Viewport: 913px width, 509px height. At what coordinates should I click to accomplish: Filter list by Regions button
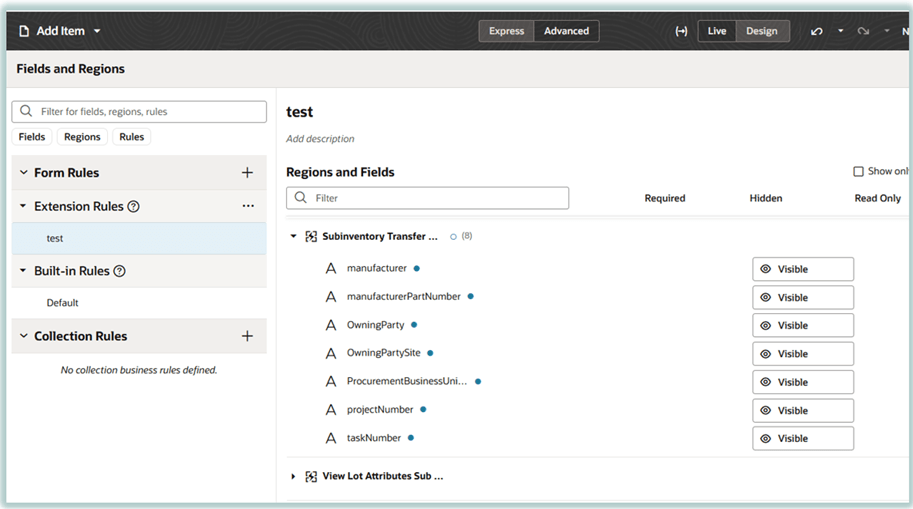pyautogui.click(x=82, y=137)
